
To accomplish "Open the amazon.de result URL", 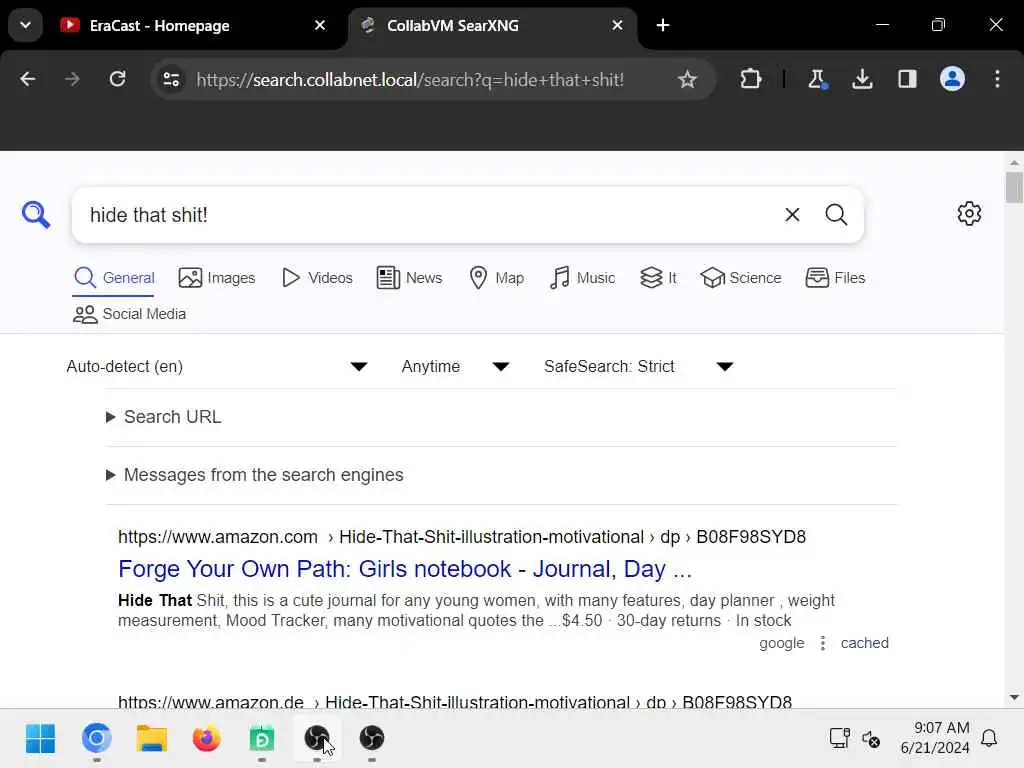I will [455, 701].
